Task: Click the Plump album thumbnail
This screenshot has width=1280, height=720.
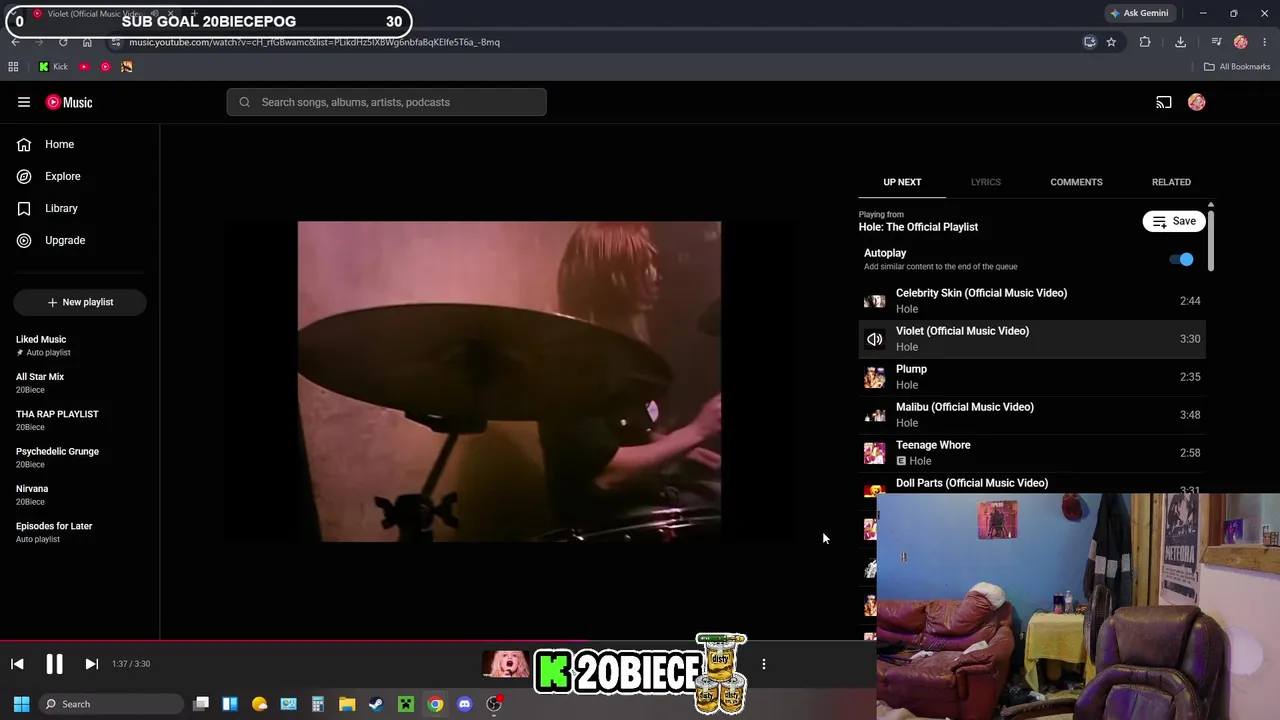Action: tap(875, 377)
